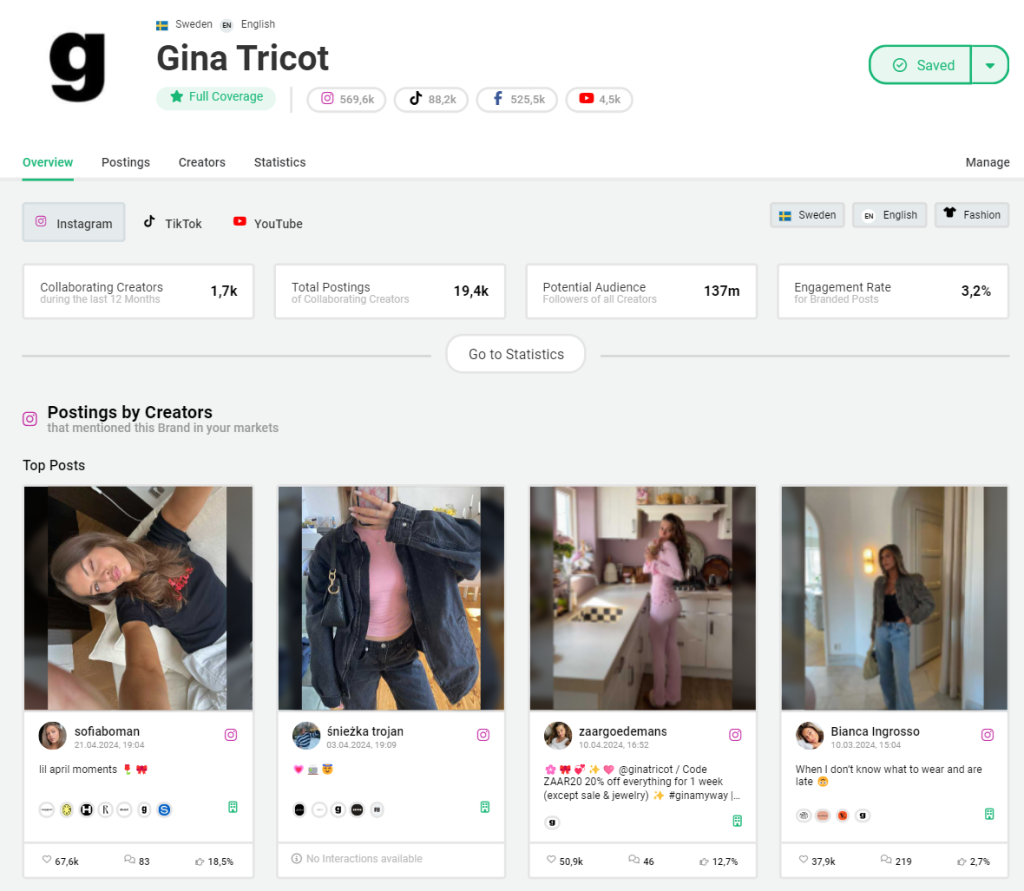The height and width of the screenshot is (891, 1024).
Task: Open the dropdown arrow beside Saved
Action: (990, 63)
